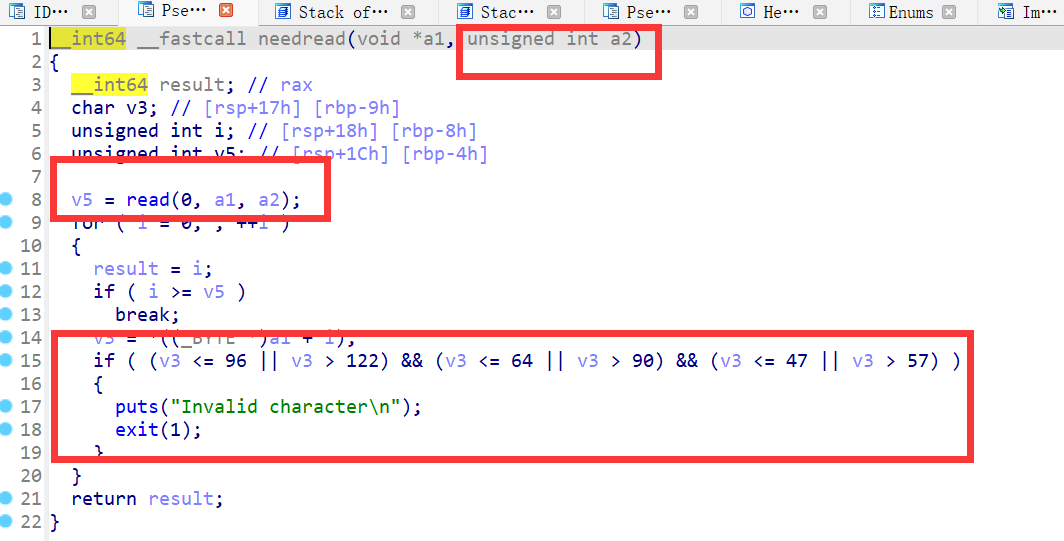Click the Stack of… tab icon
This screenshot has width=1064, height=541.
pyautogui.click(x=282, y=12)
